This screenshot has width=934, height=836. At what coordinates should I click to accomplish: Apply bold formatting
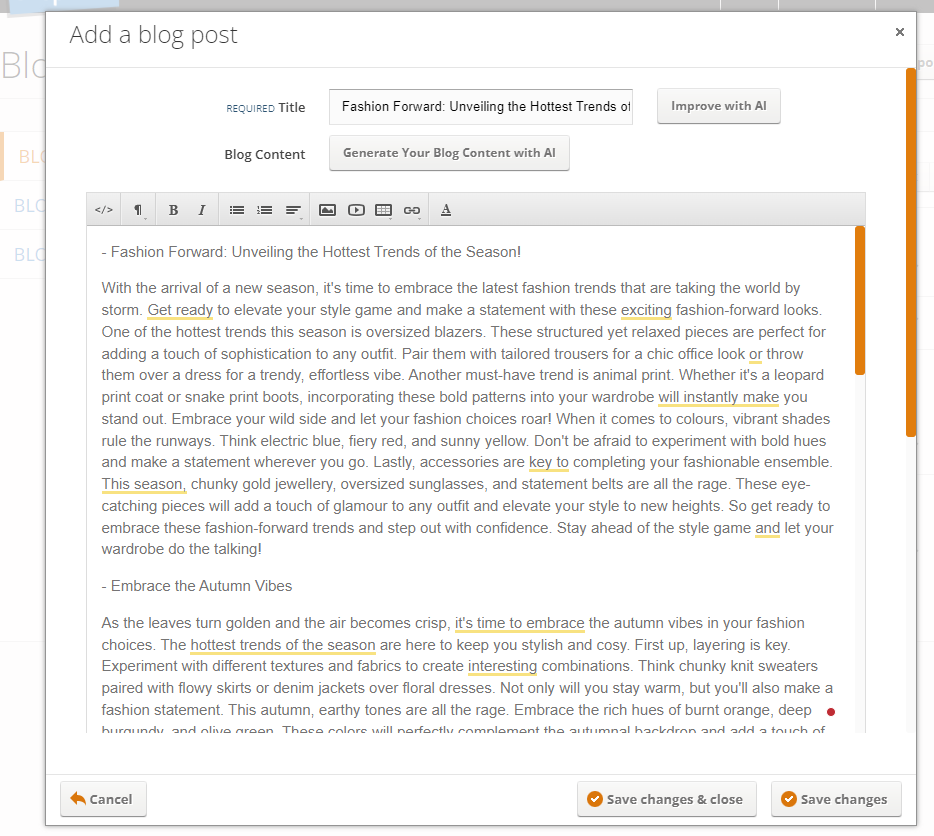point(173,210)
